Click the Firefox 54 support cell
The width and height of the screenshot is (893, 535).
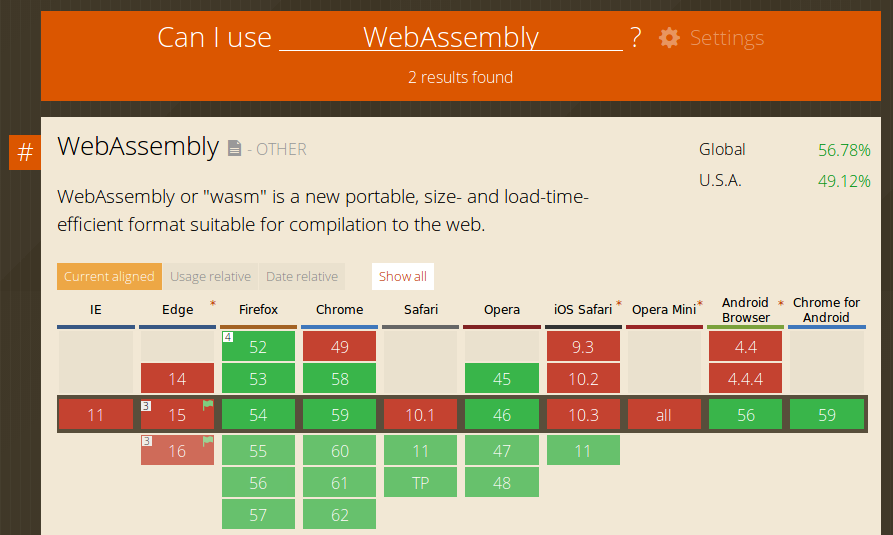(x=258, y=415)
